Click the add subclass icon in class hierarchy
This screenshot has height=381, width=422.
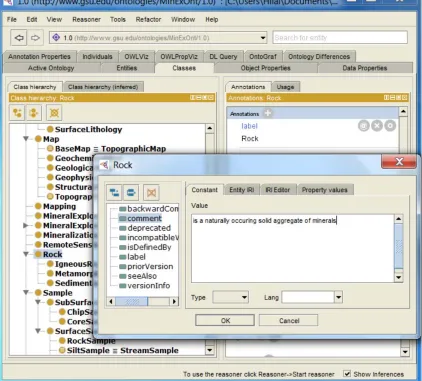pos(18,113)
